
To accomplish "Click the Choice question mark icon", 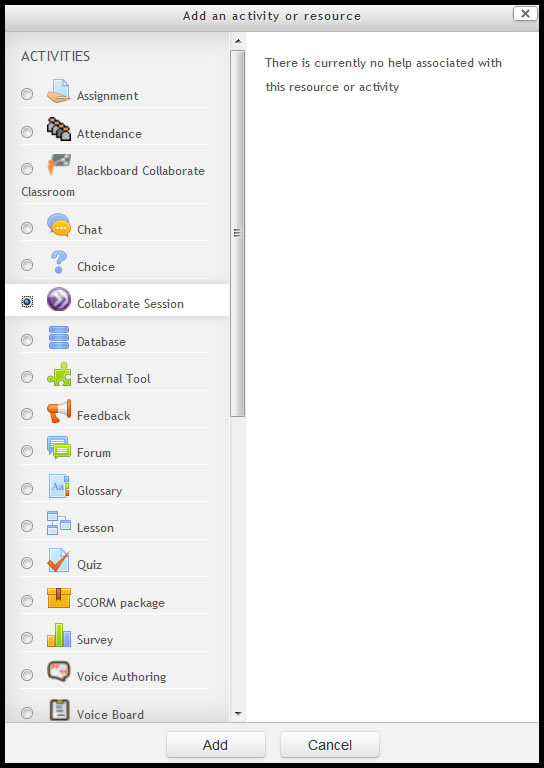I will [59, 262].
